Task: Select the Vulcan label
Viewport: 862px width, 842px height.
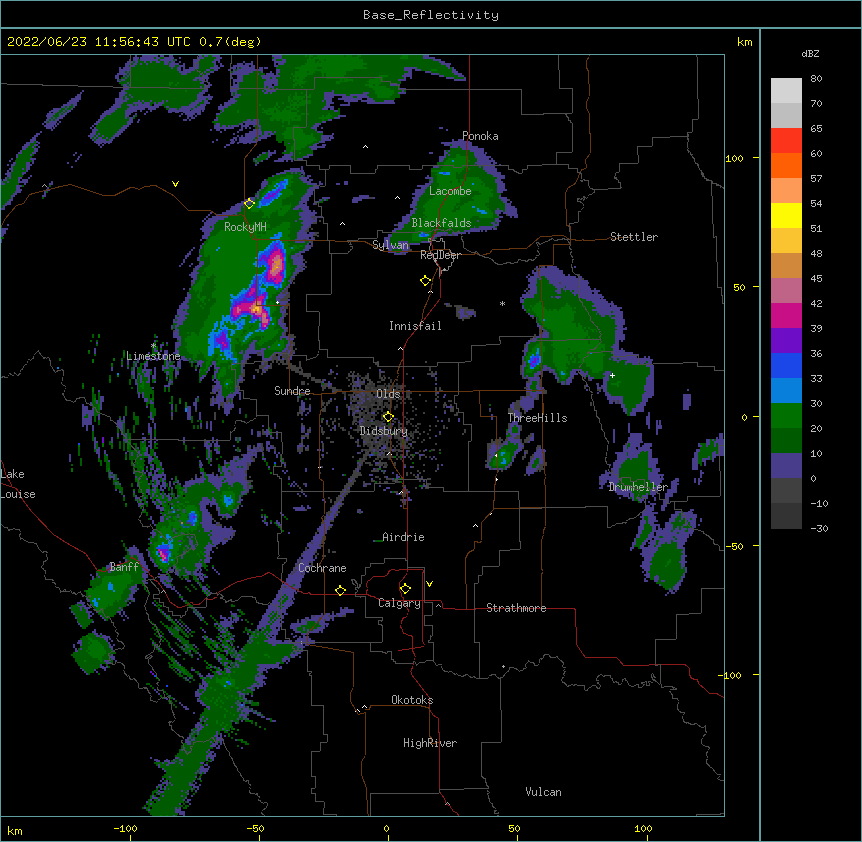Action: click(543, 792)
